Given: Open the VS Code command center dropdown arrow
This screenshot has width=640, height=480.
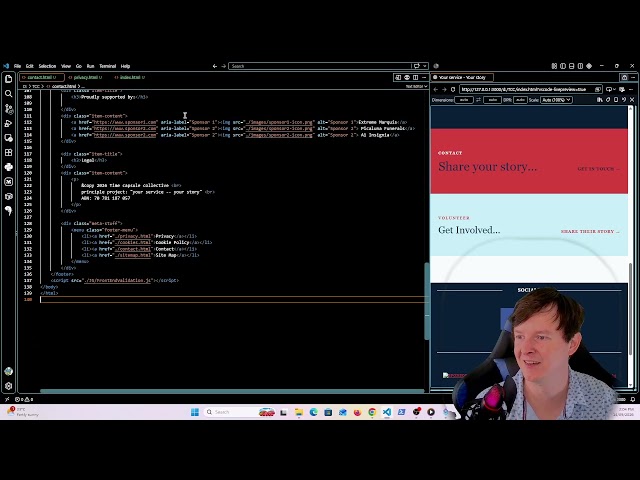Looking at the screenshot, I should click(425, 66).
